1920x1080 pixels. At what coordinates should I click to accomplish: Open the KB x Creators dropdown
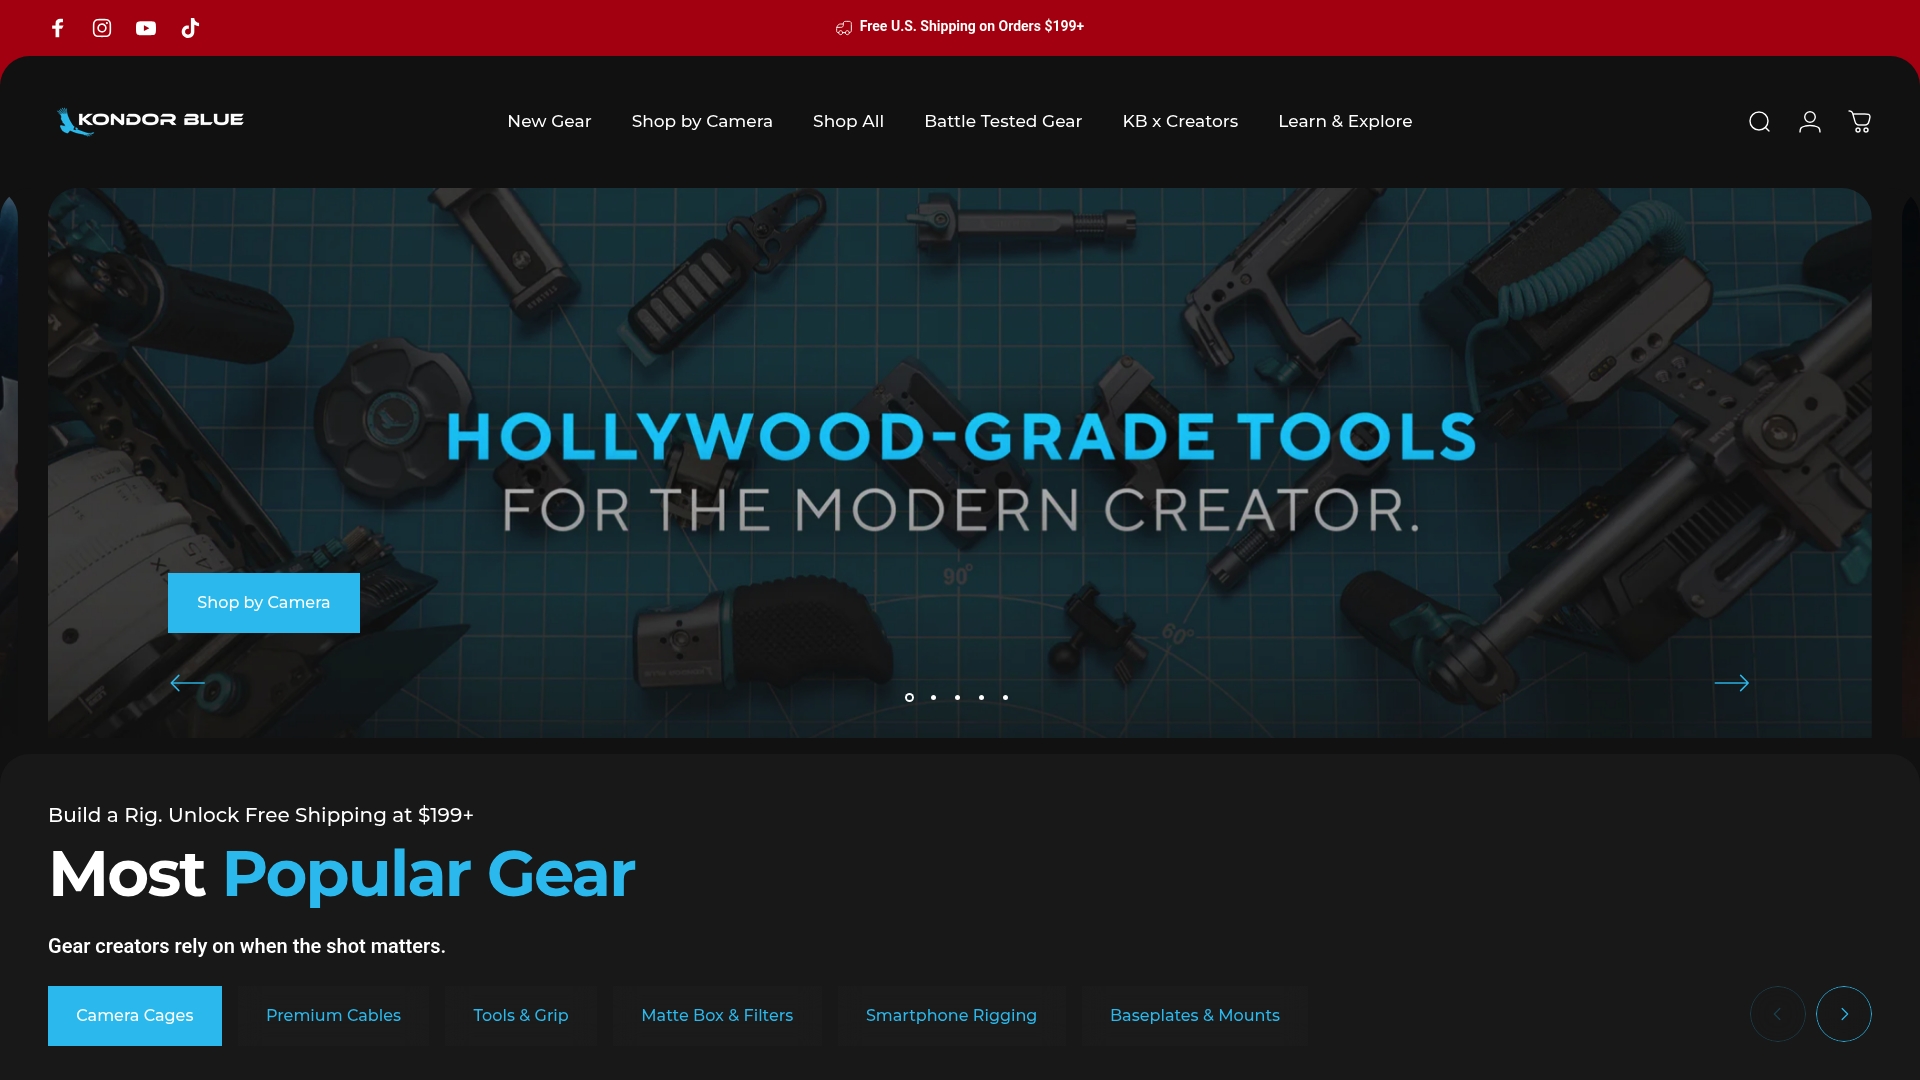[x=1180, y=121]
